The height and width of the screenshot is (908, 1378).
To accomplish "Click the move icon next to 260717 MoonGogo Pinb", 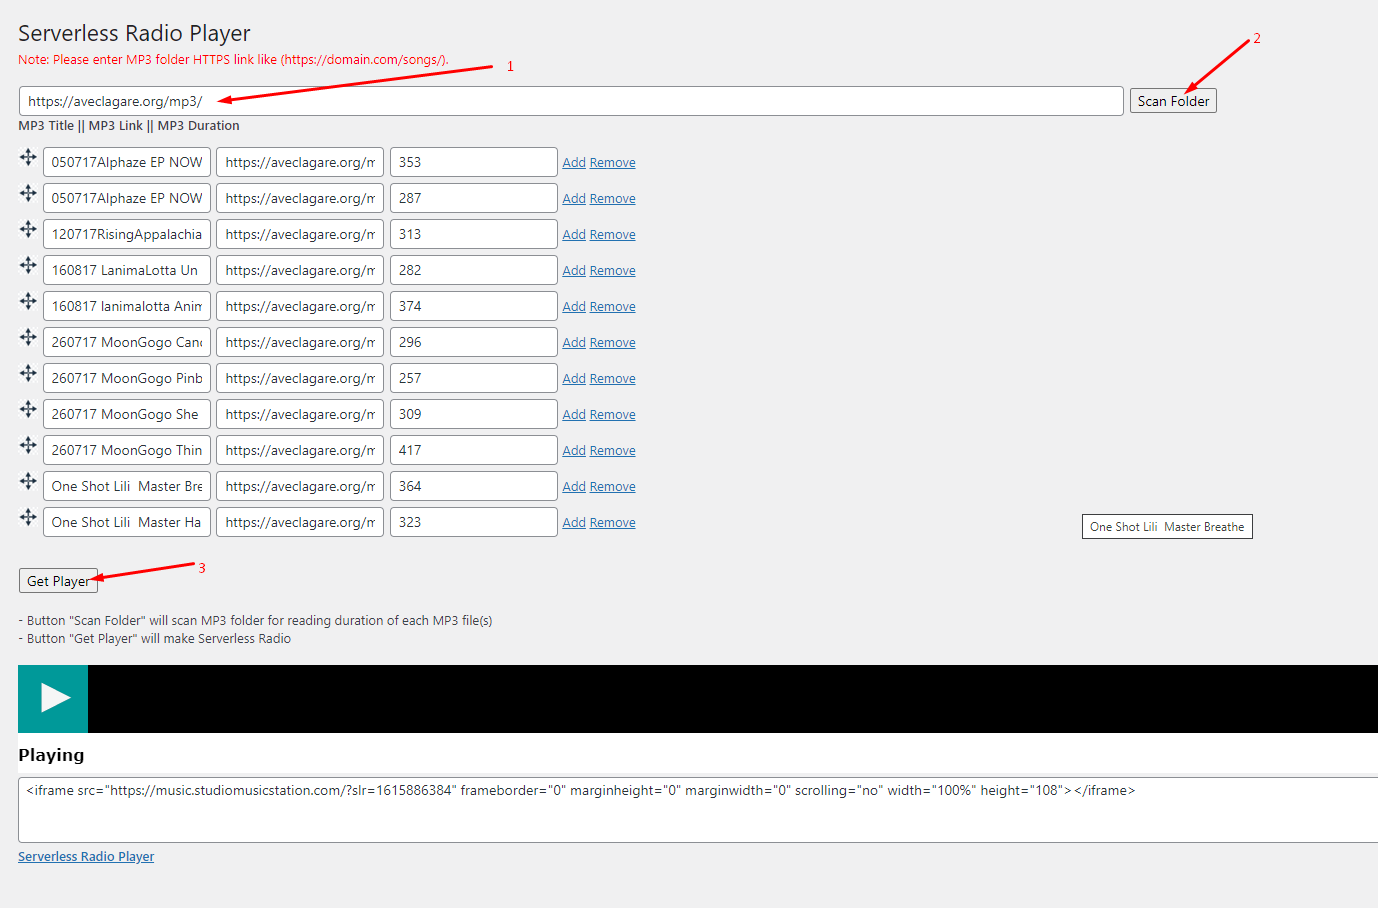I will 28,373.
